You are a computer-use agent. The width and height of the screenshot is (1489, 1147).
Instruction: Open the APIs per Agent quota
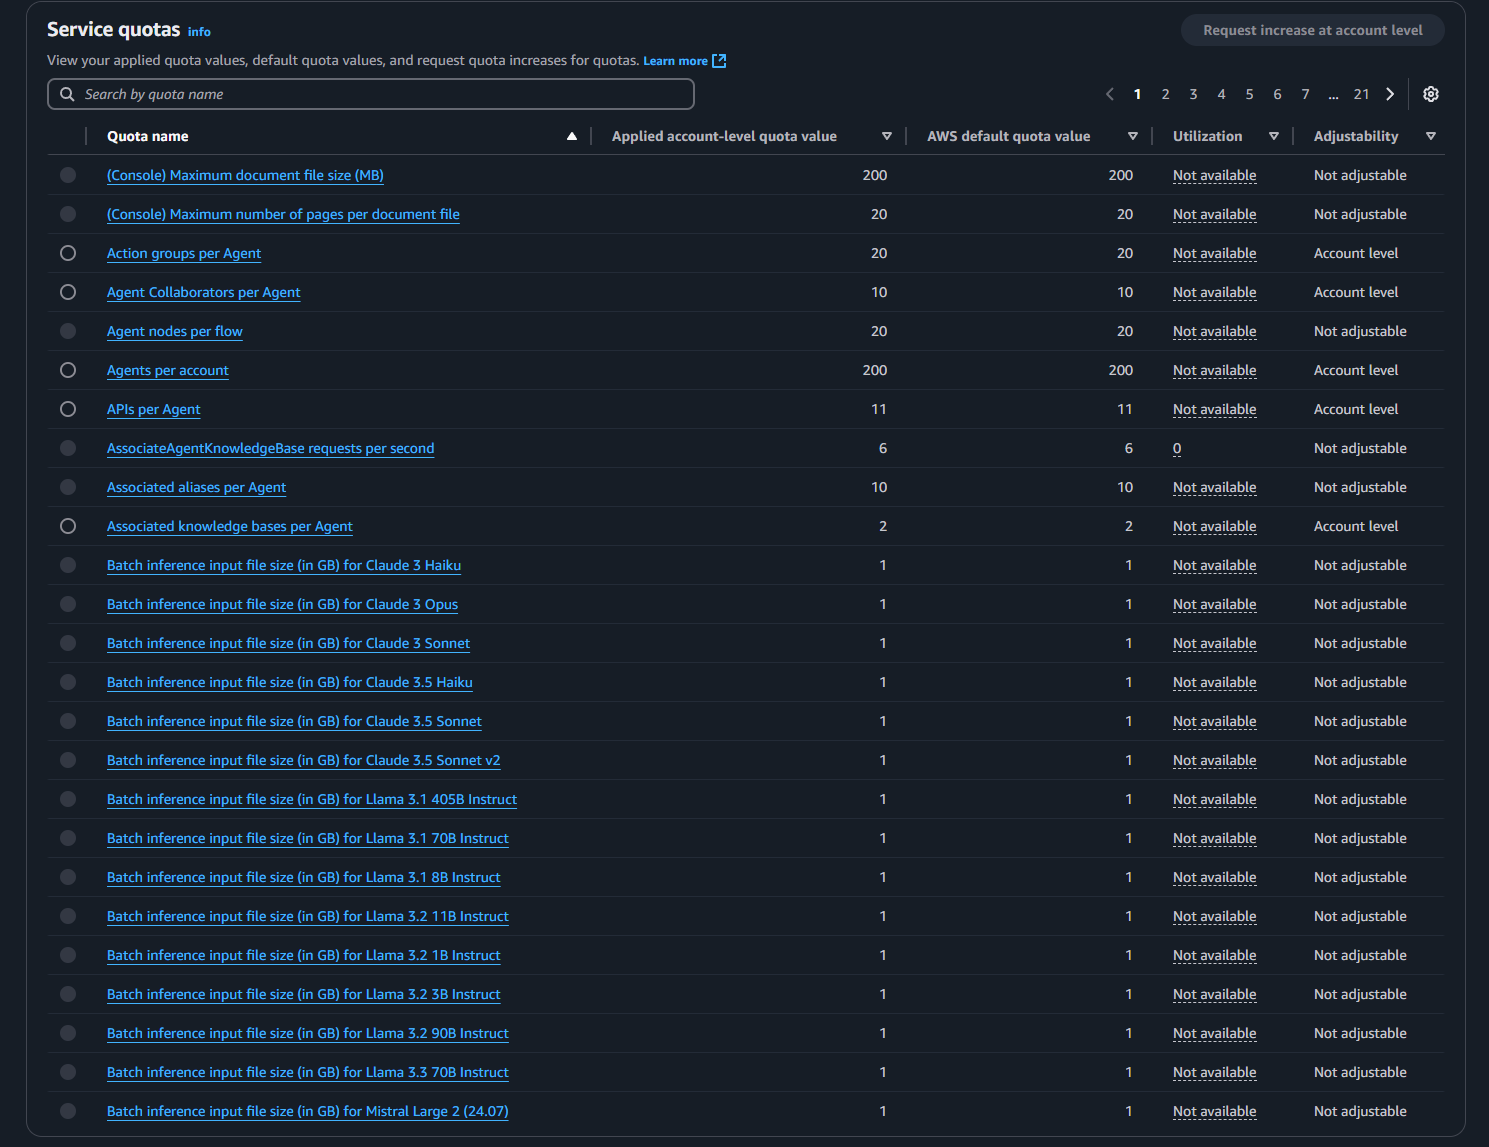[154, 409]
